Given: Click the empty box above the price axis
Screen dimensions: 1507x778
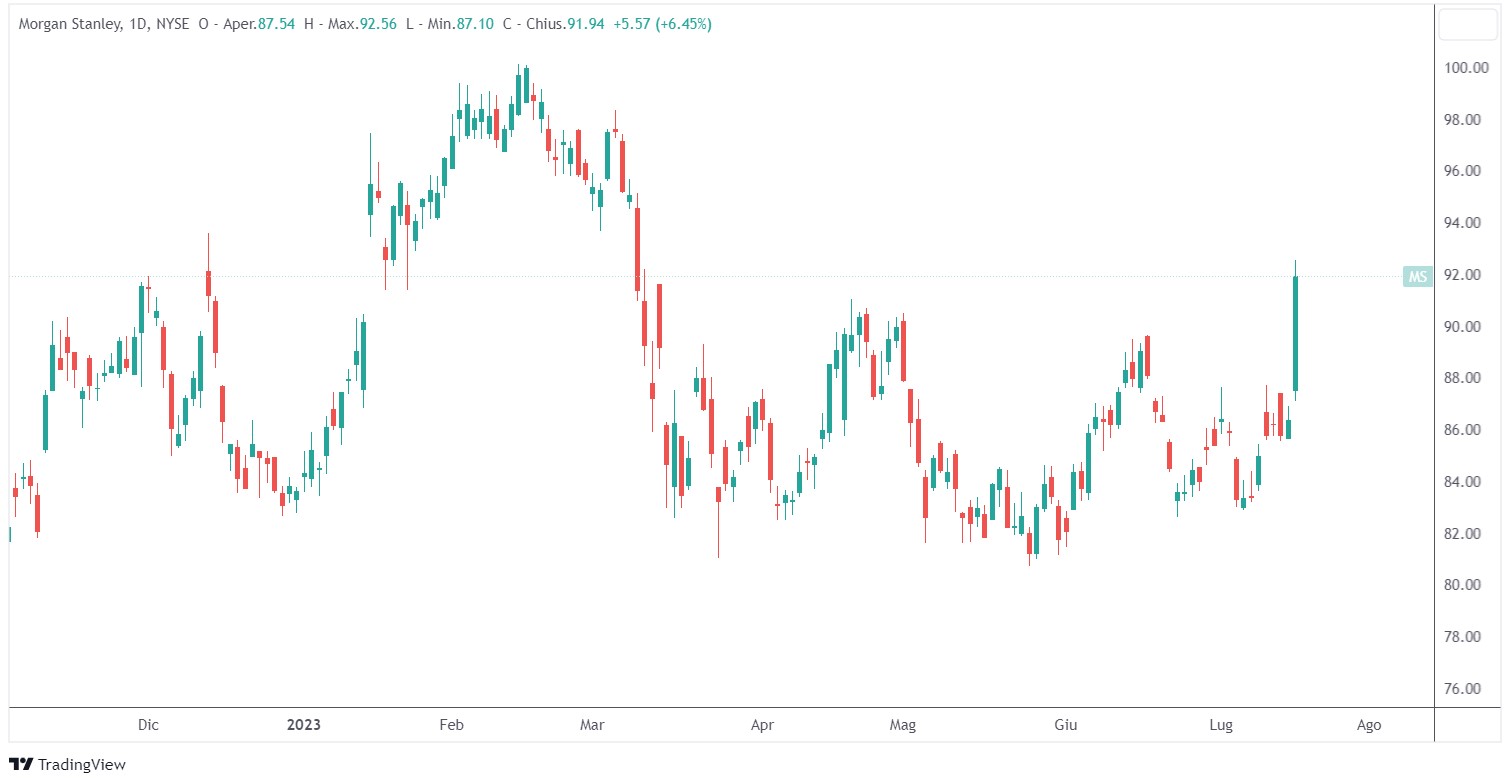Looking at the screenshot, I should 1467,24.
